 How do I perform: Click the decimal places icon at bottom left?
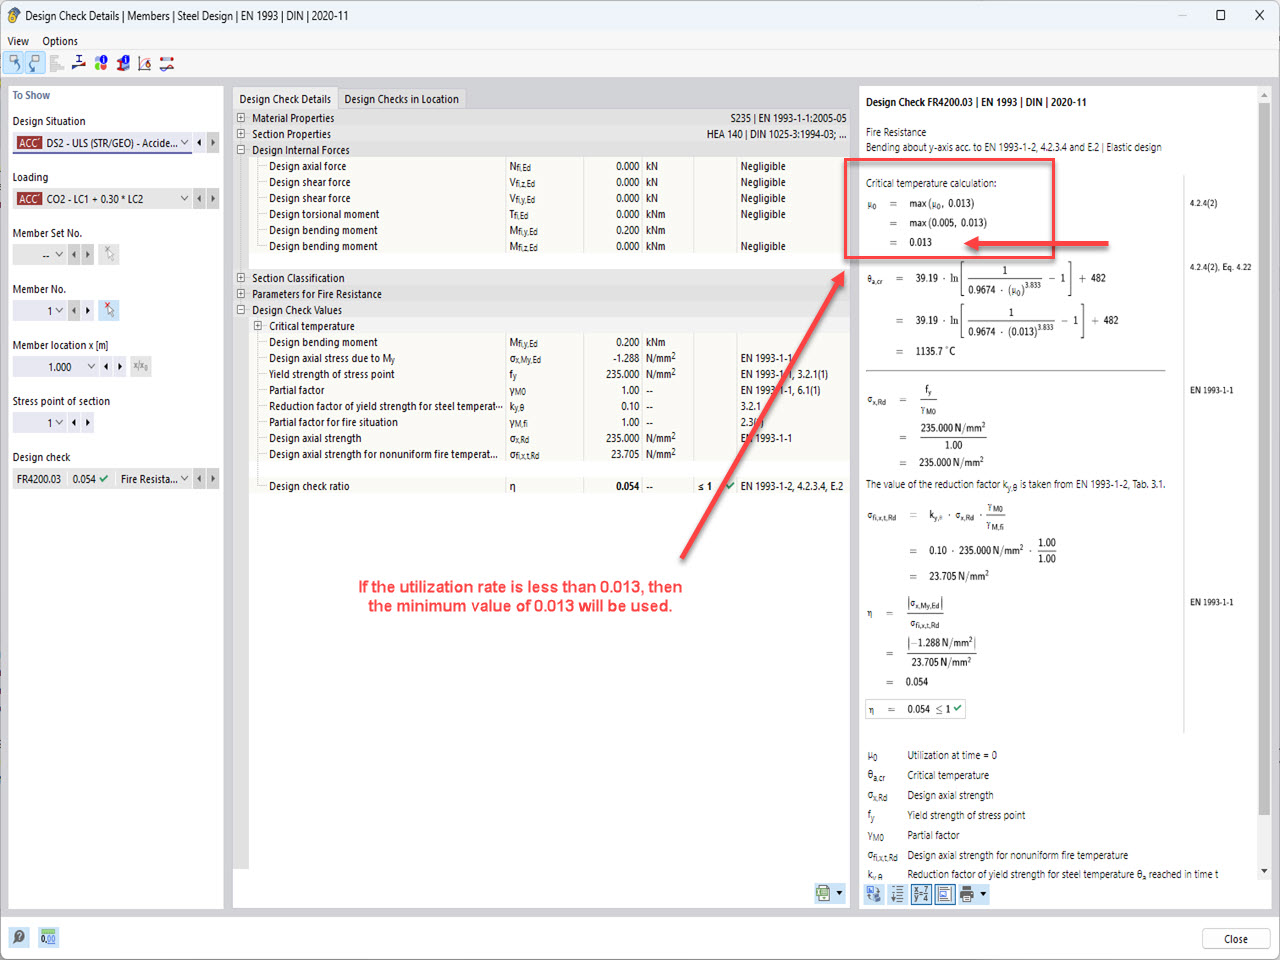(x=47, y=937)
